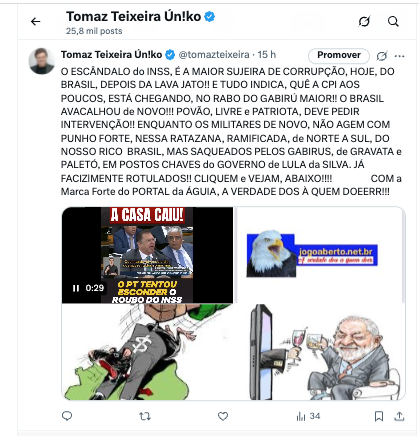Open the A CASA CAIU video thumbnail

[147, 255]
